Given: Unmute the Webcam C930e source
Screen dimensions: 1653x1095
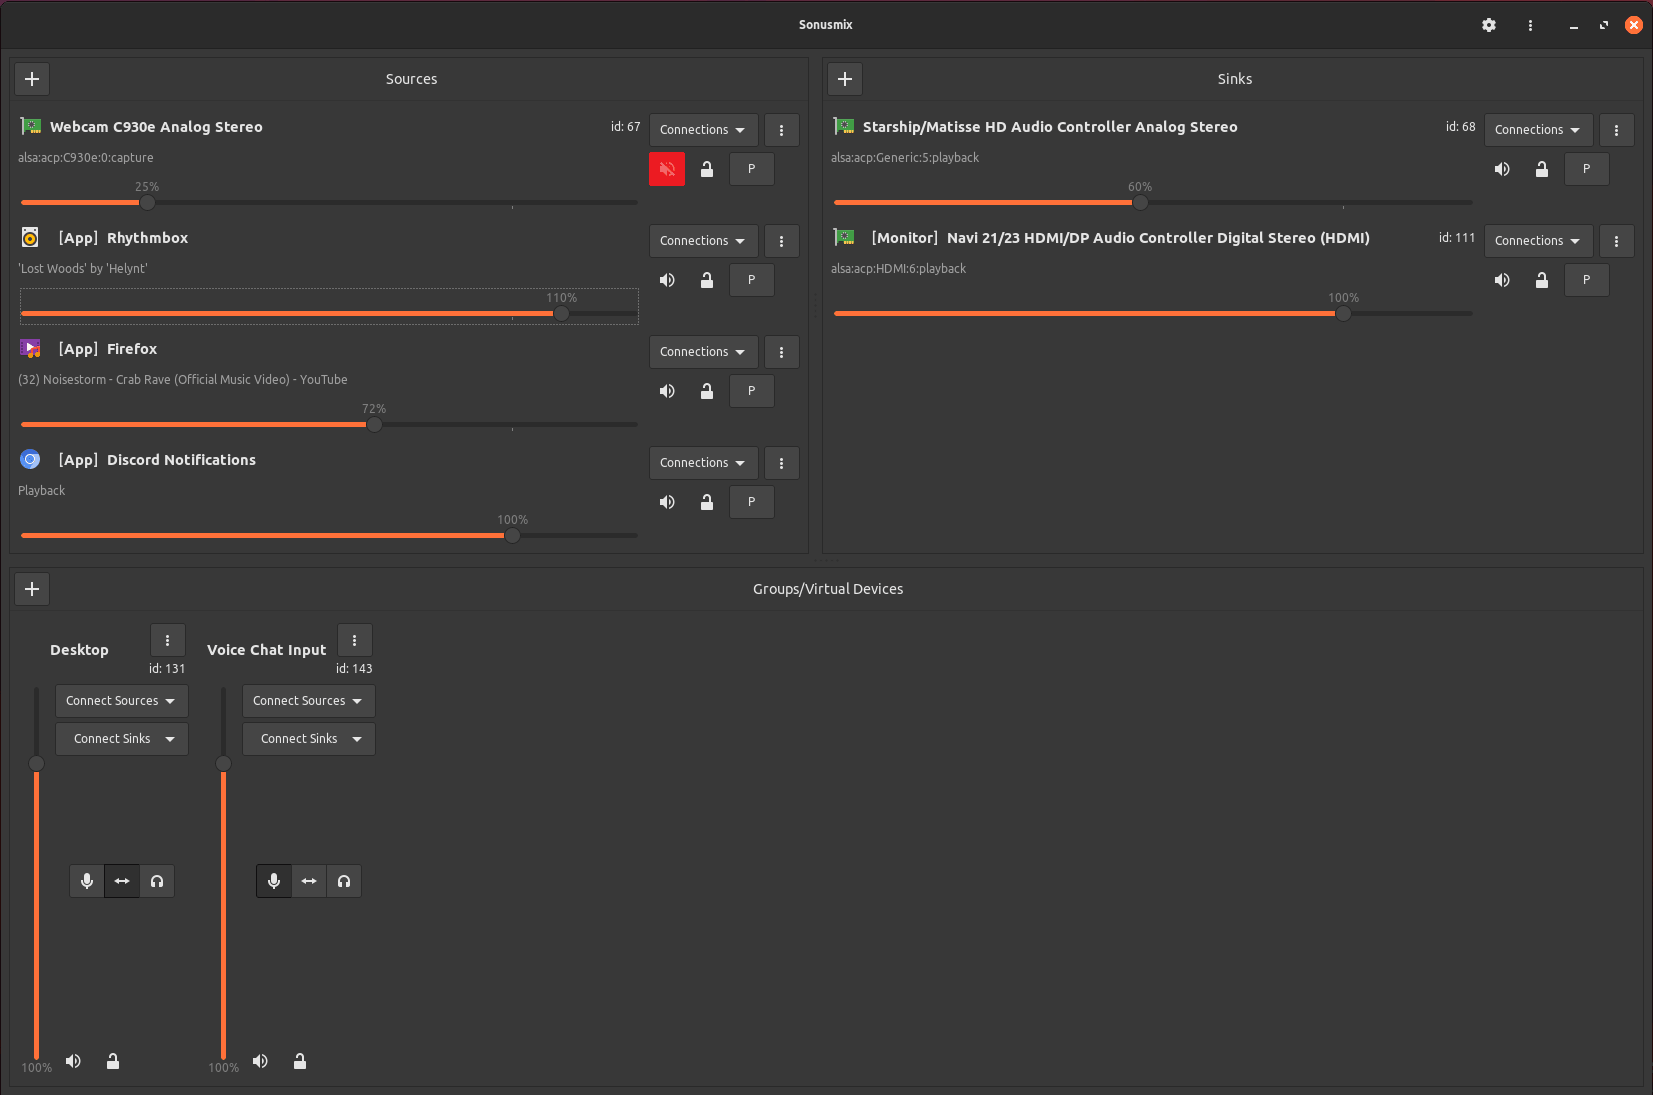Looking at the screenshot, I should (x=667, y=169).
